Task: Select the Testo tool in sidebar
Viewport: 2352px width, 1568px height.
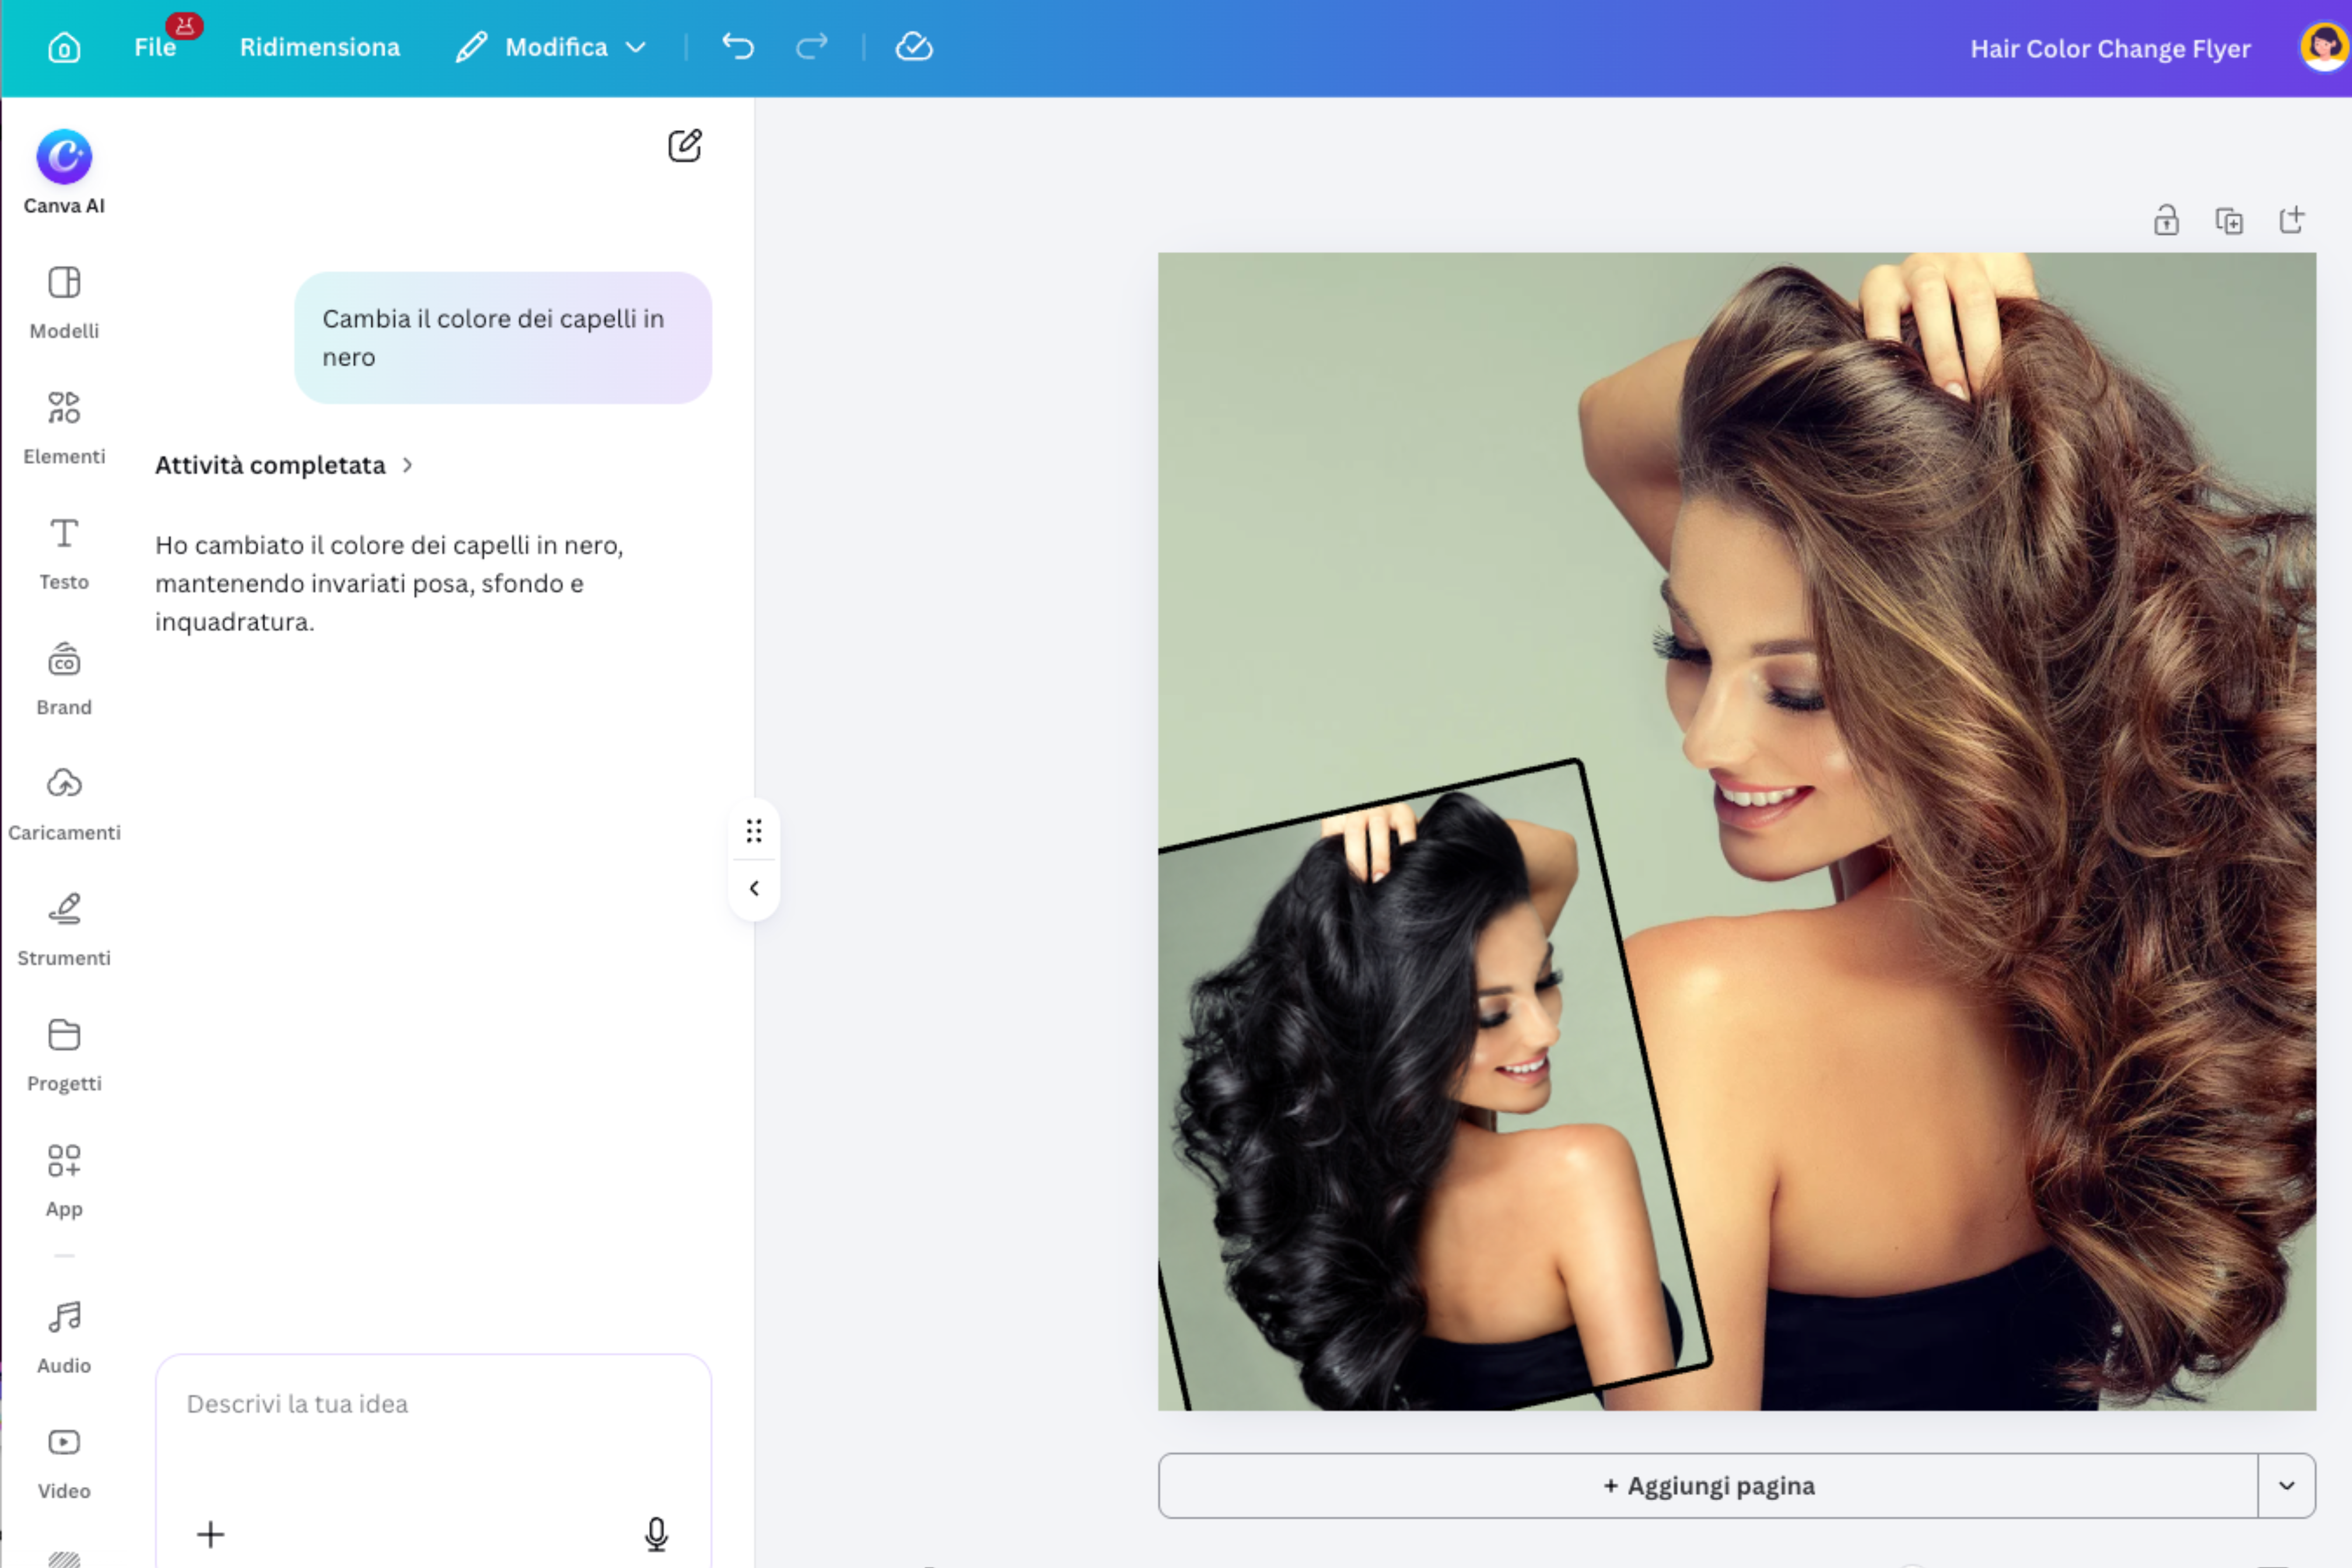Action: pyautogui.click(x=64, y=553)
